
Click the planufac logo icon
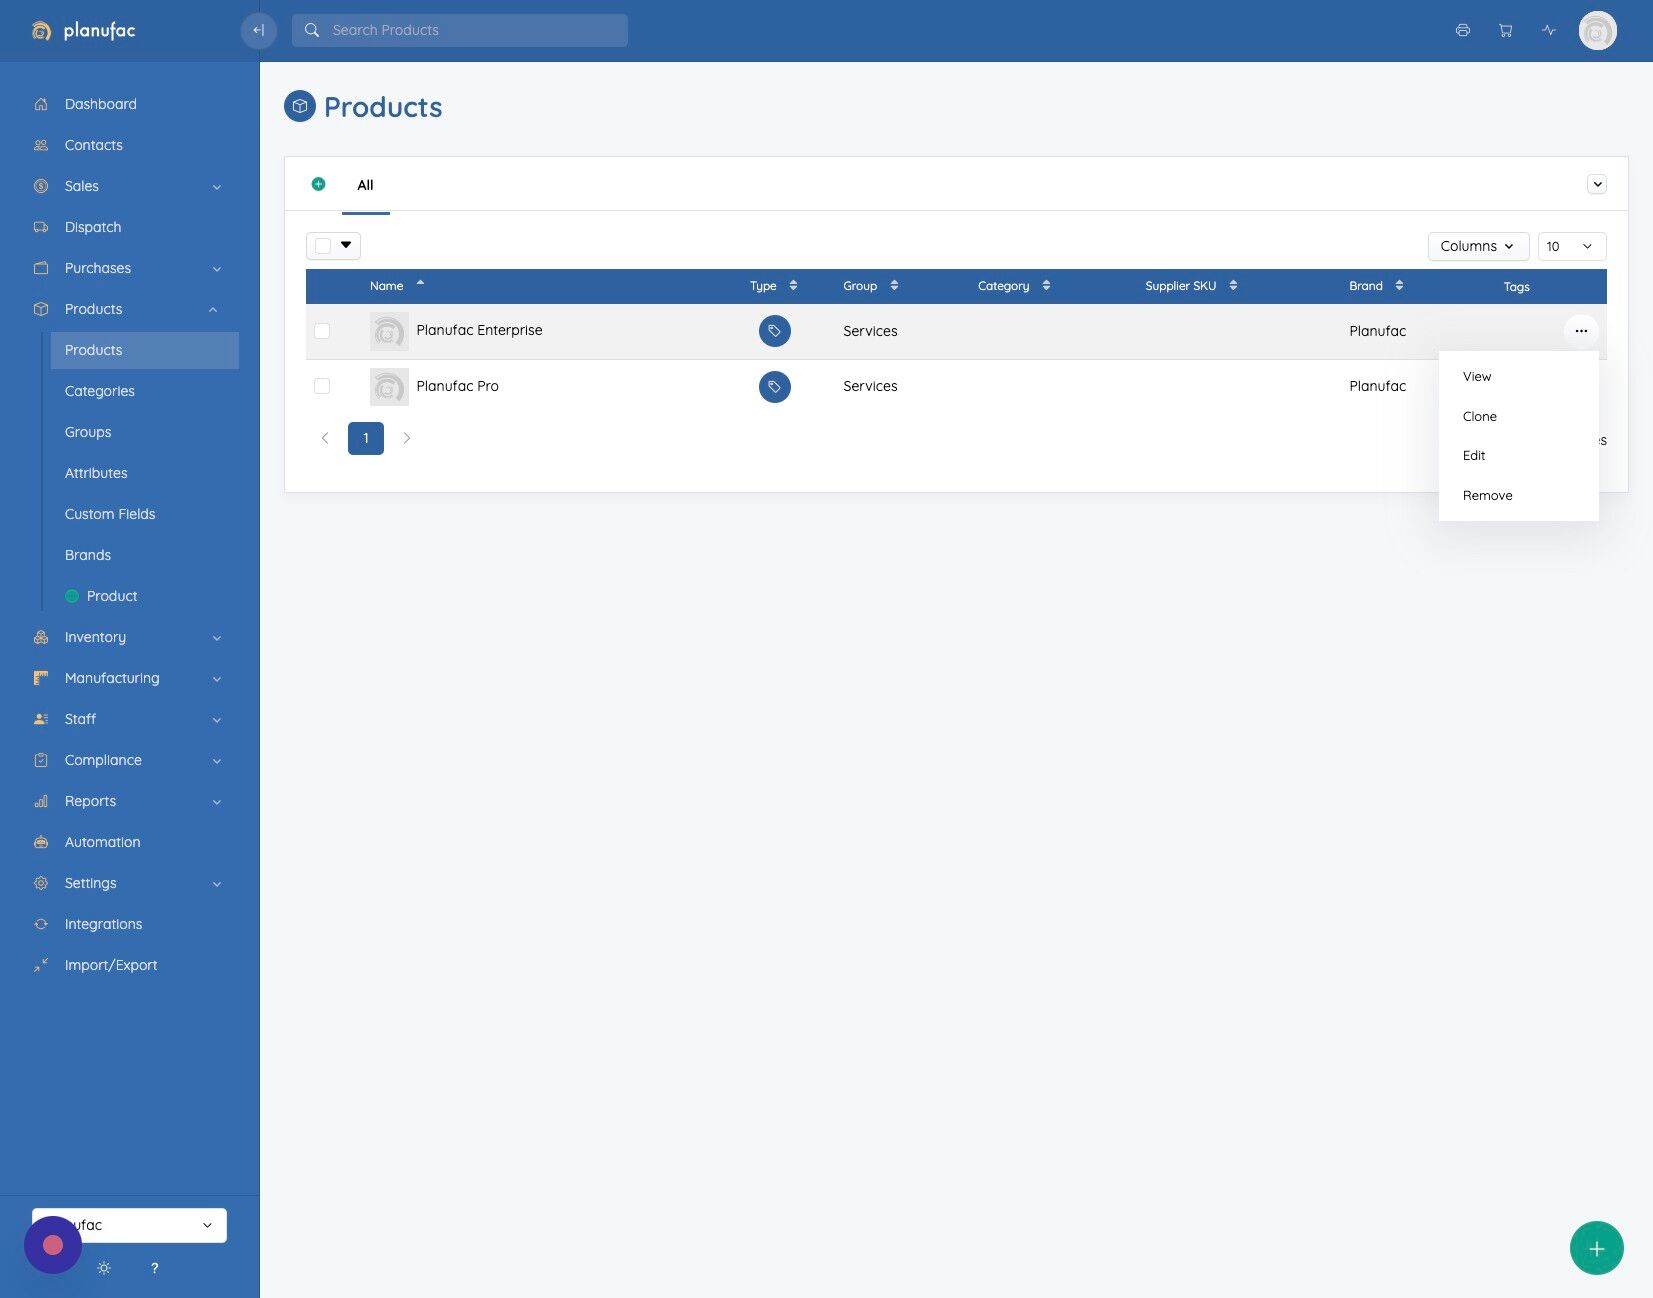coord(41,31)
